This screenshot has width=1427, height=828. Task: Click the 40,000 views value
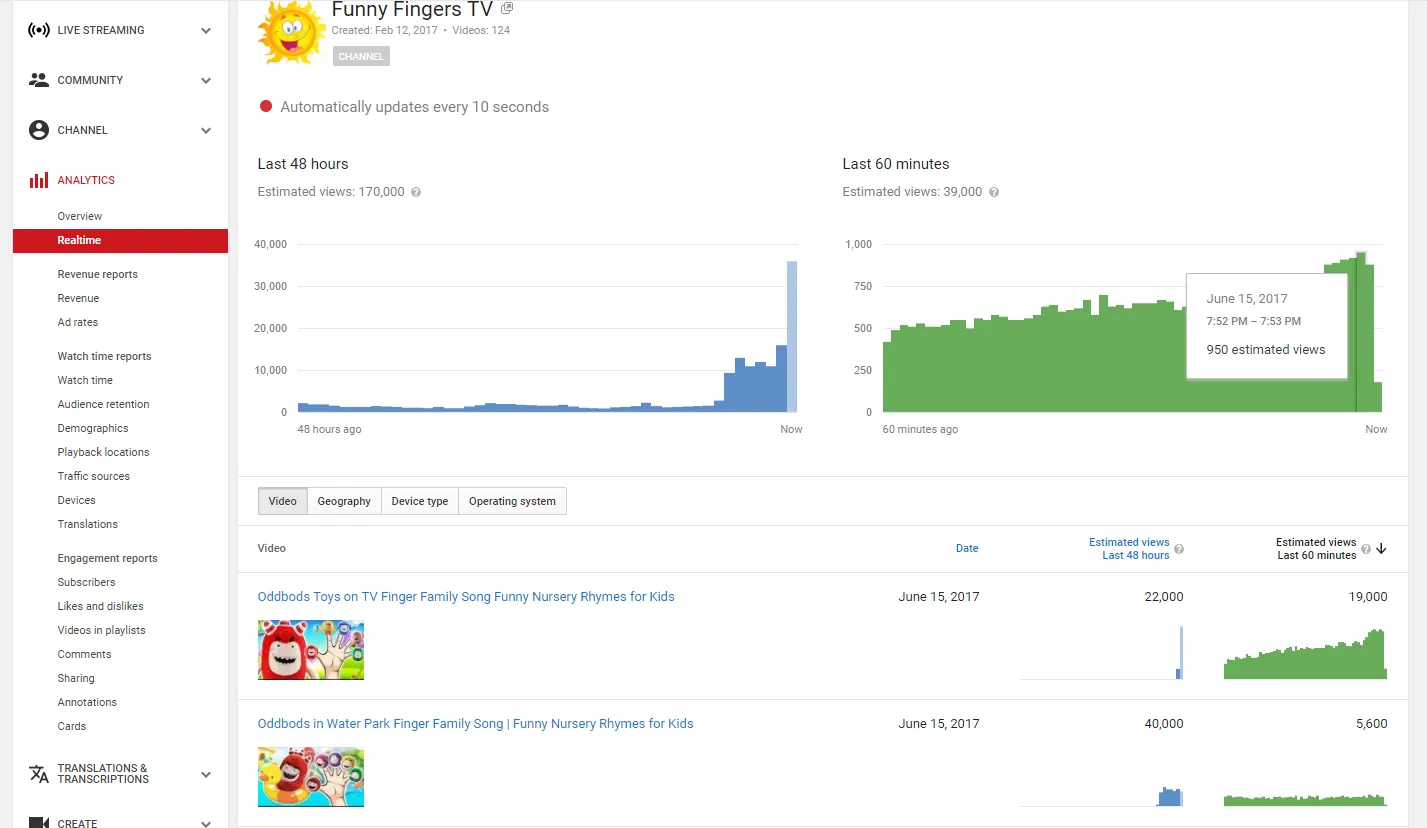click(x=1164, y=724)
